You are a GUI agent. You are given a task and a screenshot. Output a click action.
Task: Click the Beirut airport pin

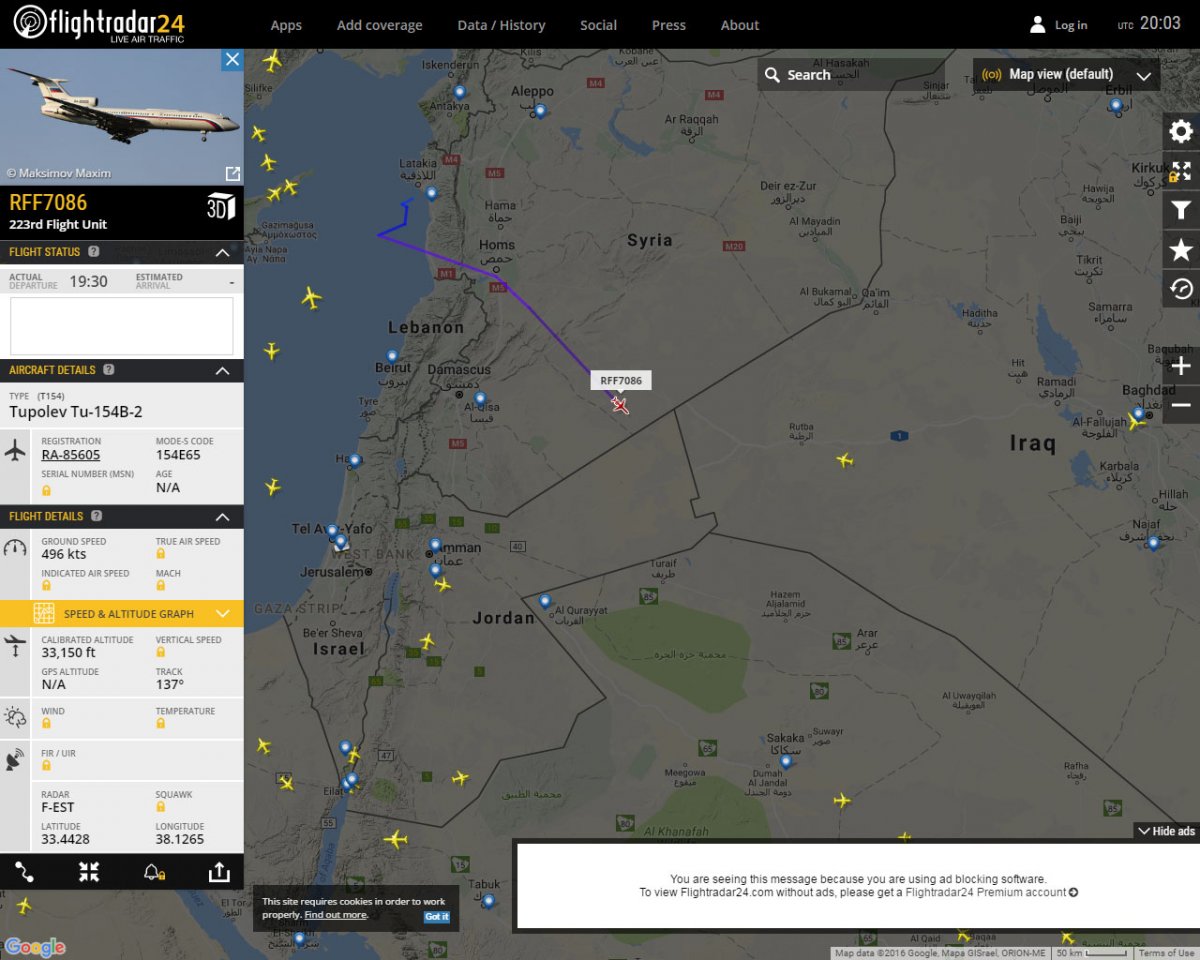(x=392, y=356)
